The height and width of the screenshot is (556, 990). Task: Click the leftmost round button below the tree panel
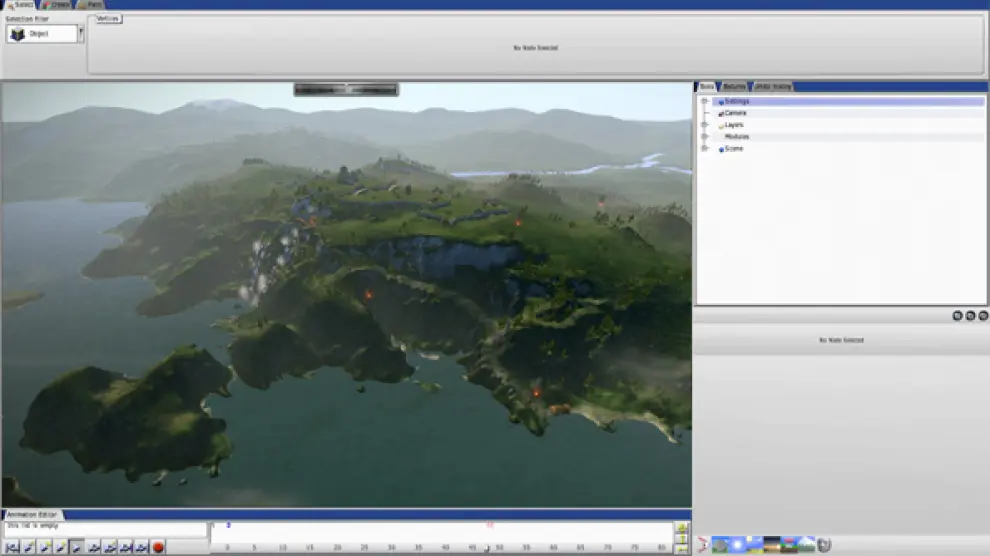click(x=957, y=316)
